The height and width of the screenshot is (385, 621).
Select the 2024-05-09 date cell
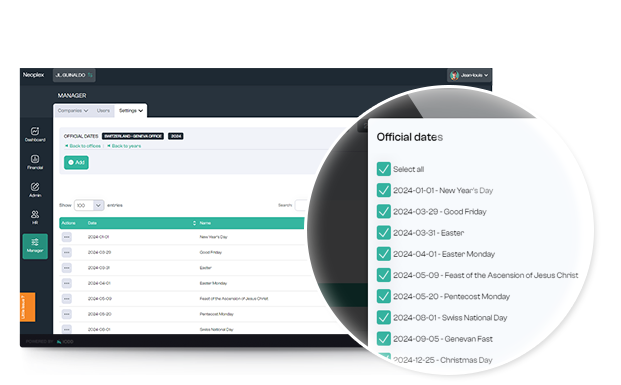click(100, 299)
